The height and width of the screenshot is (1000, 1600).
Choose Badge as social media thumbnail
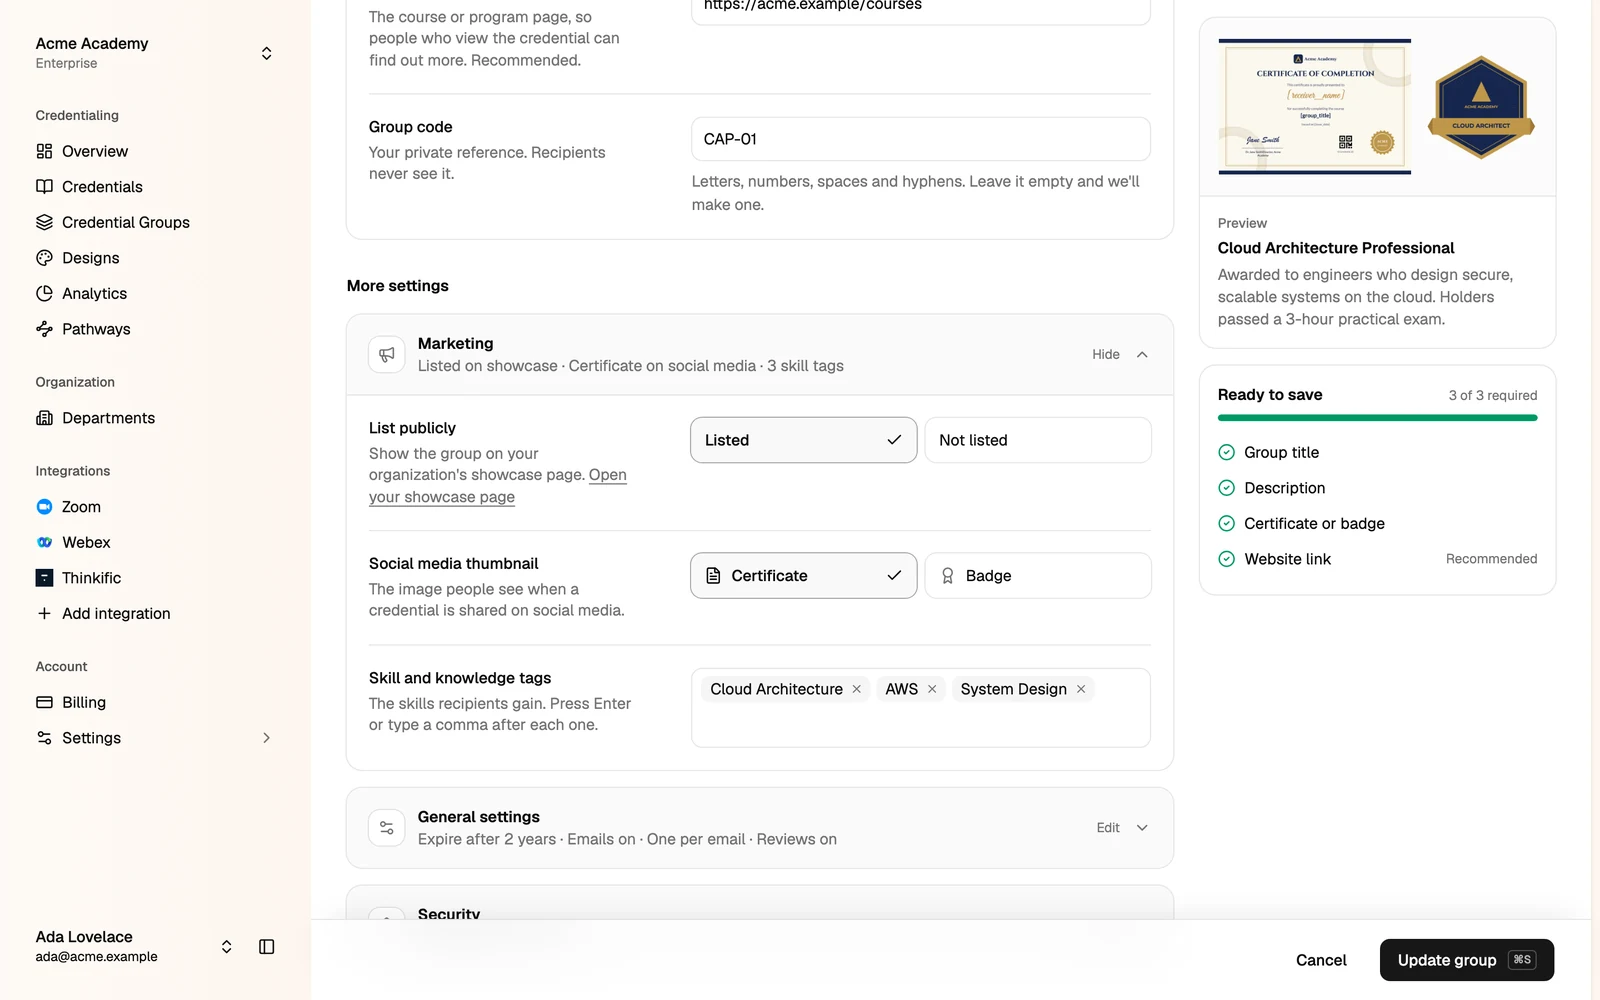(x=1038, y=576)
